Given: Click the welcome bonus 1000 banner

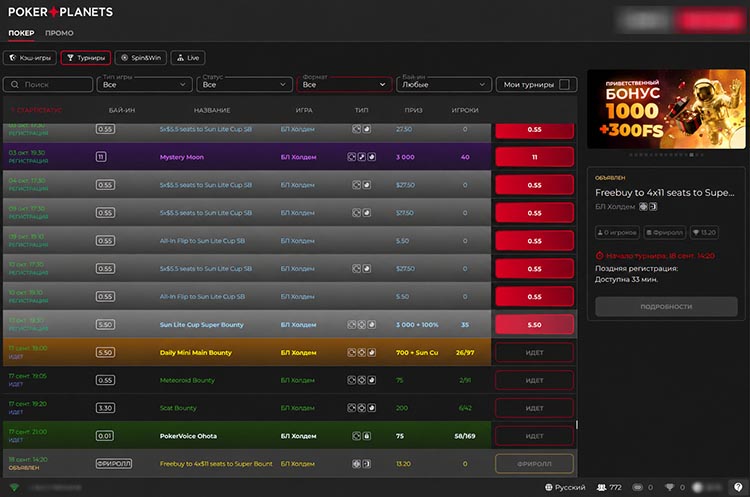Looking at the screenshot, I should click(x=666, y=109).
